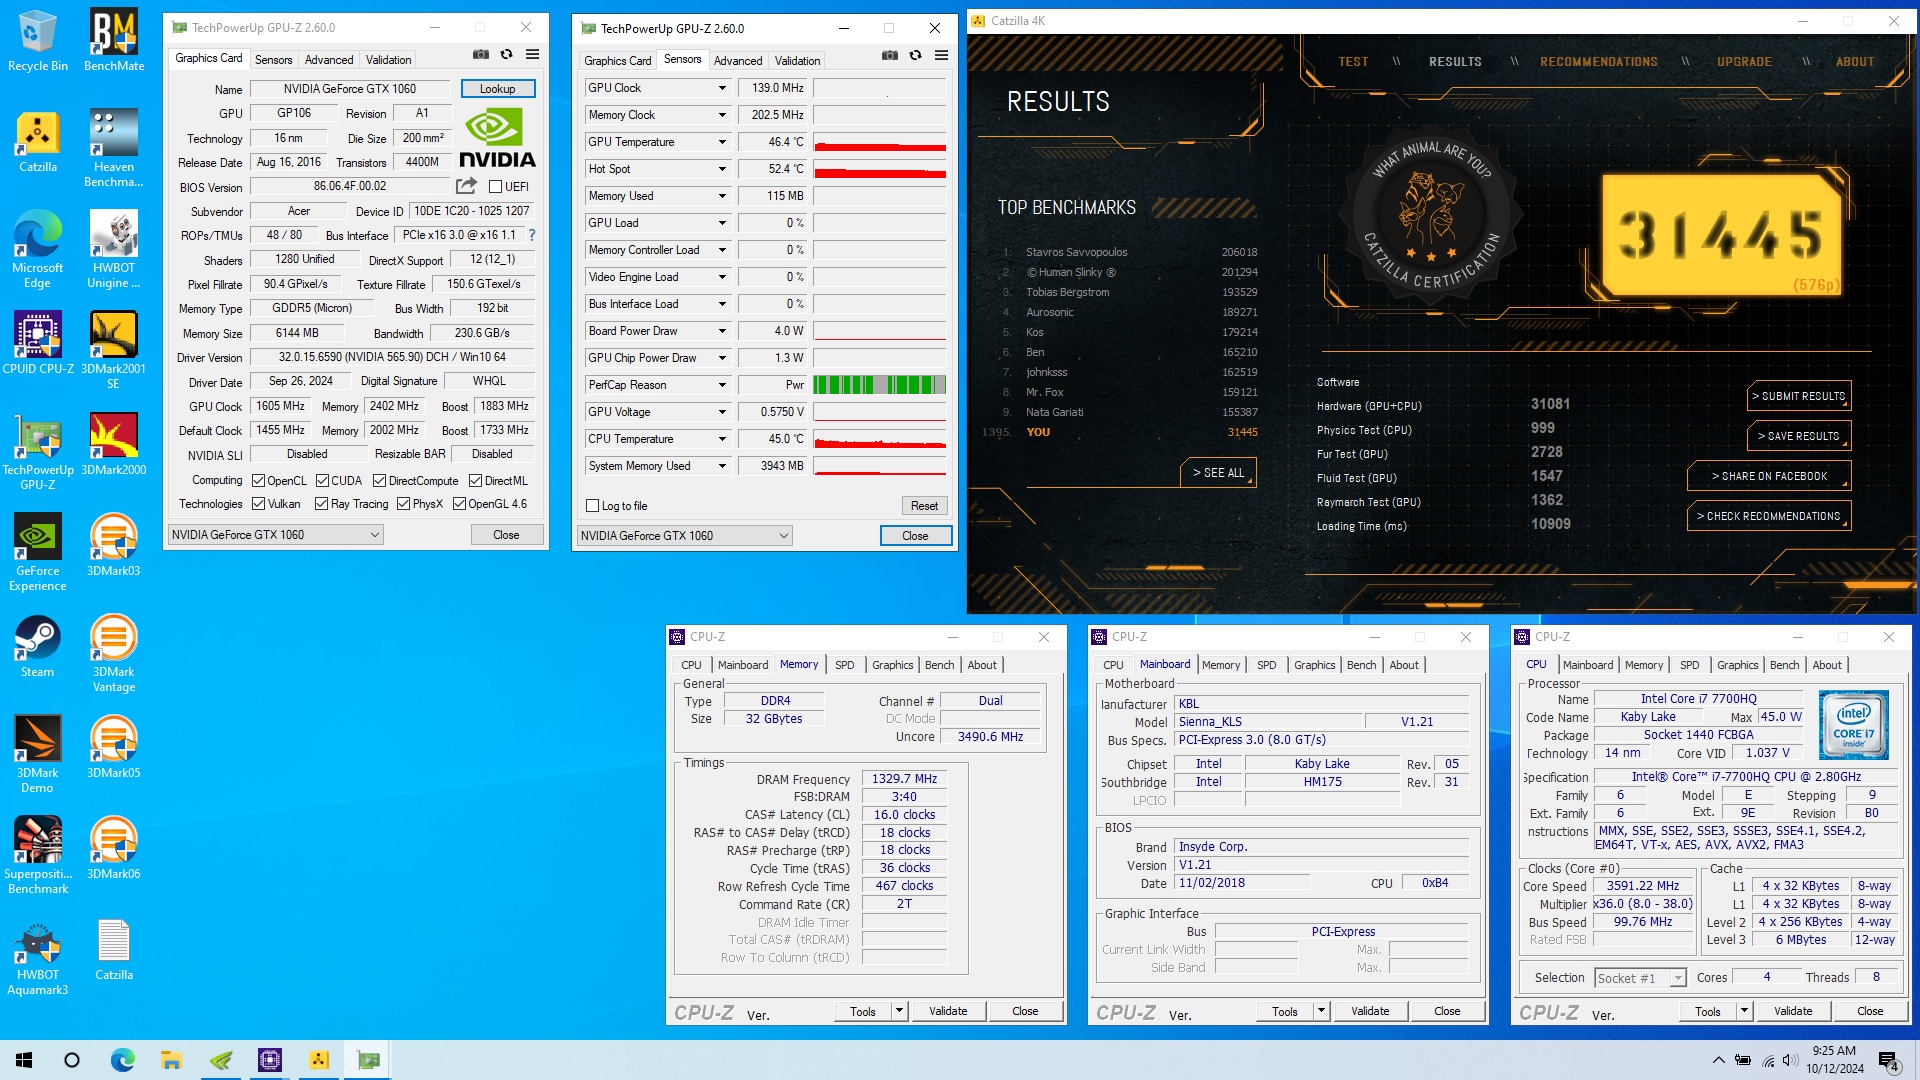Expand the Memory Clock sensor dropdown

click(722, 115)
